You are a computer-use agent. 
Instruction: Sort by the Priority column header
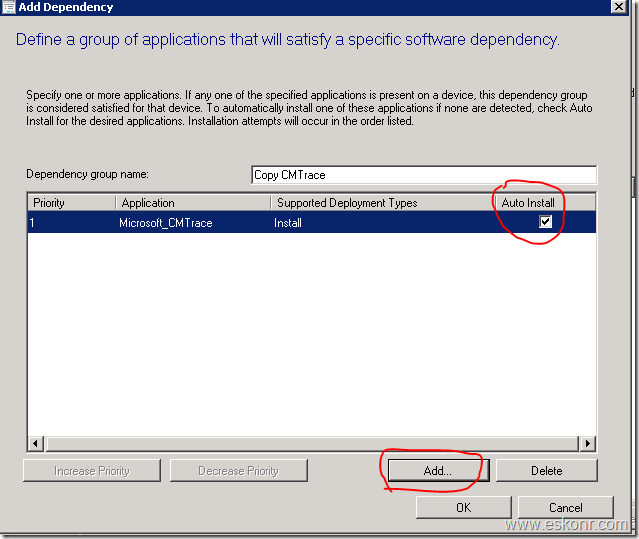(71, 203)
